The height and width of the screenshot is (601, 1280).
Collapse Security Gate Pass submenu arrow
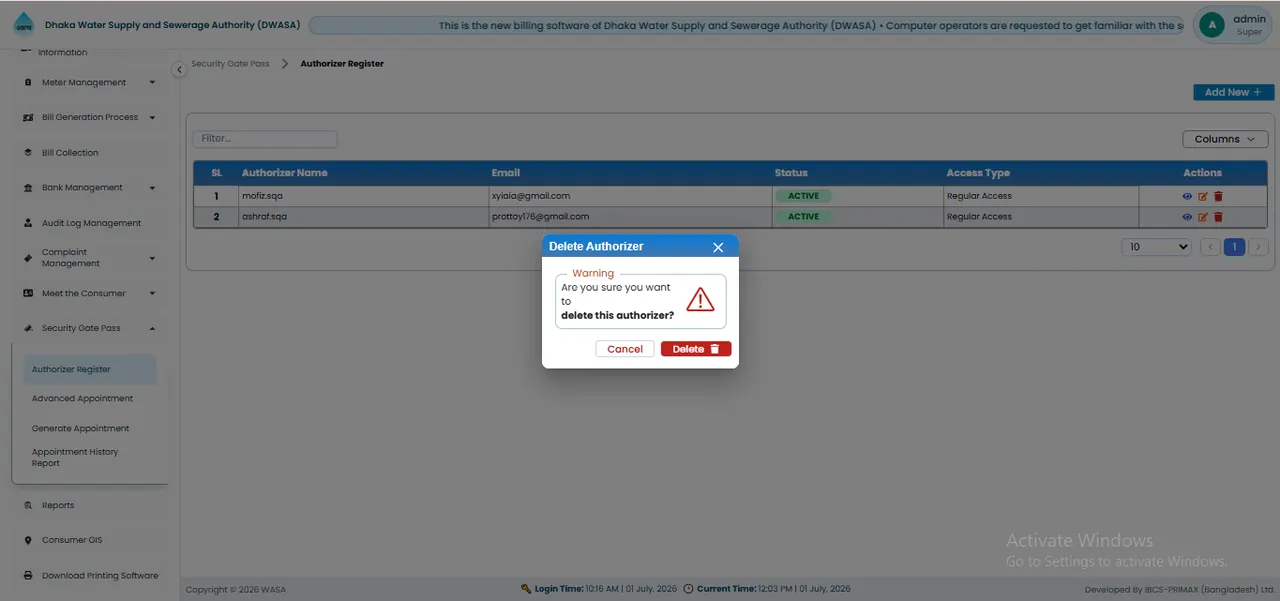[153, 329]
